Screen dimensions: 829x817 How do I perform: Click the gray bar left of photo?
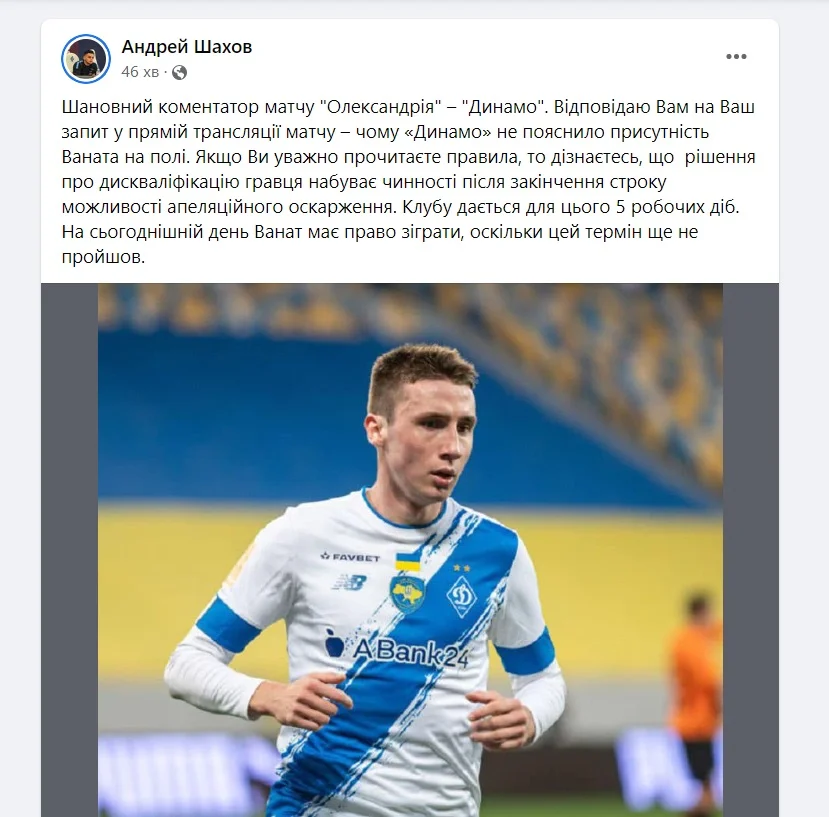(69, 550)
